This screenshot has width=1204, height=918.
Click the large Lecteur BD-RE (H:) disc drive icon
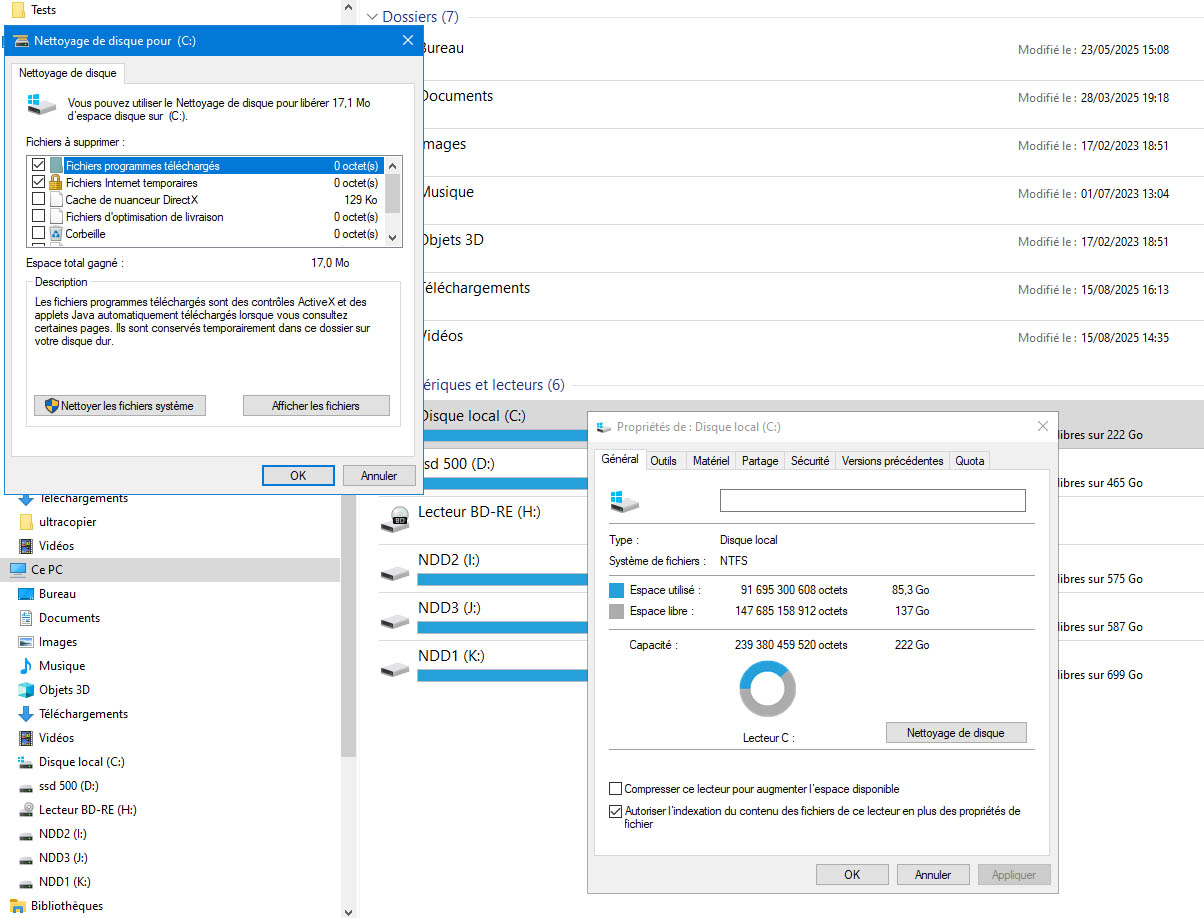[396, 517]
